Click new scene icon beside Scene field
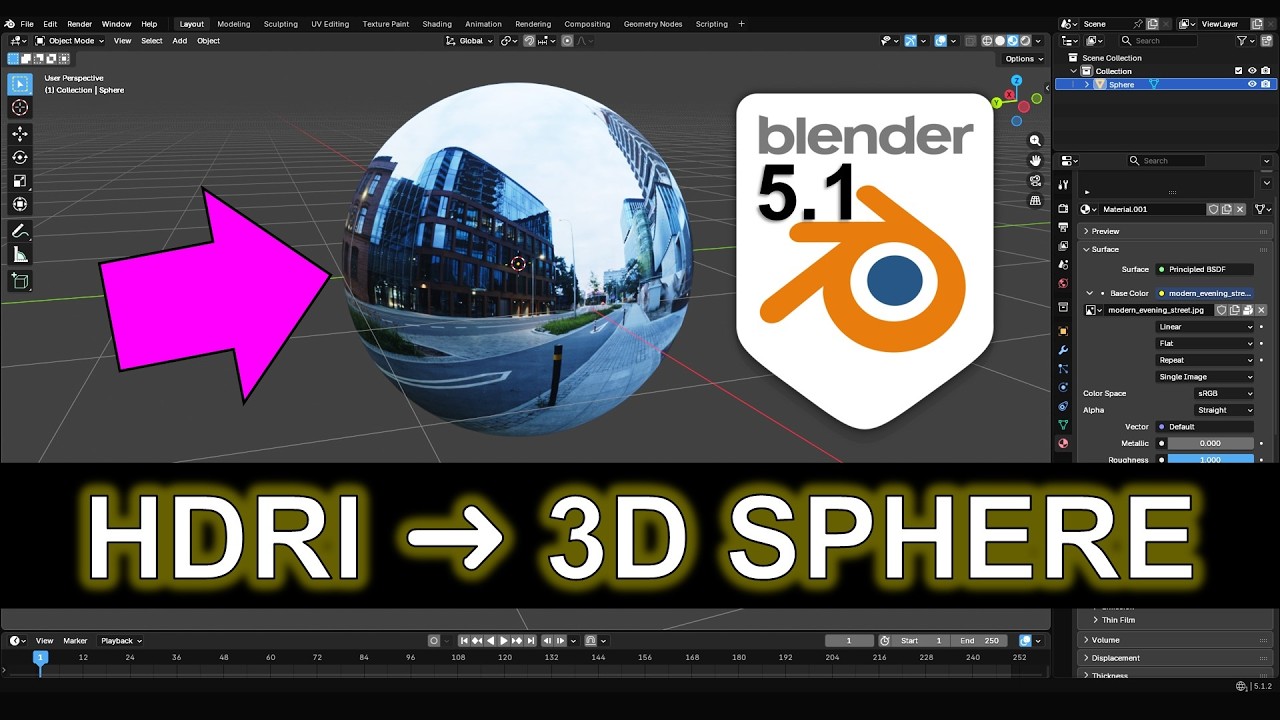Screen dimensions: 1280x720 1152,24
